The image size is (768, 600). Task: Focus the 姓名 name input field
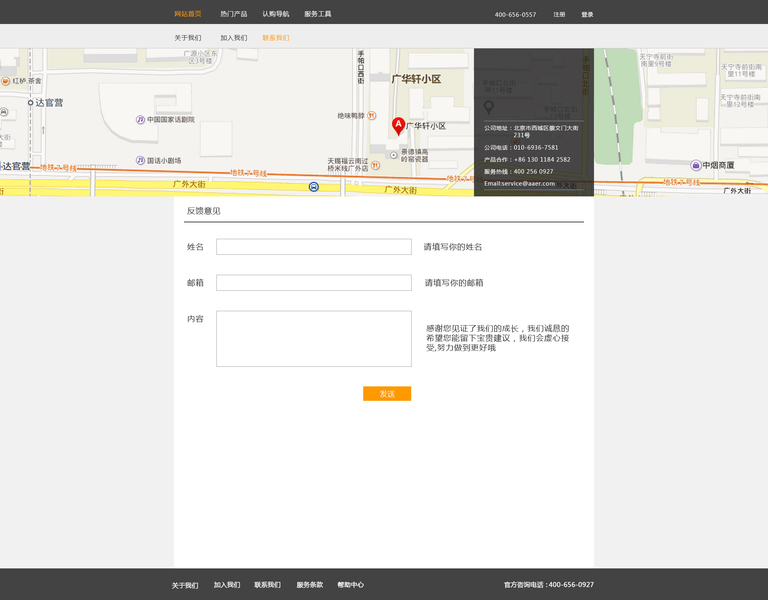(x=314, y=247)
